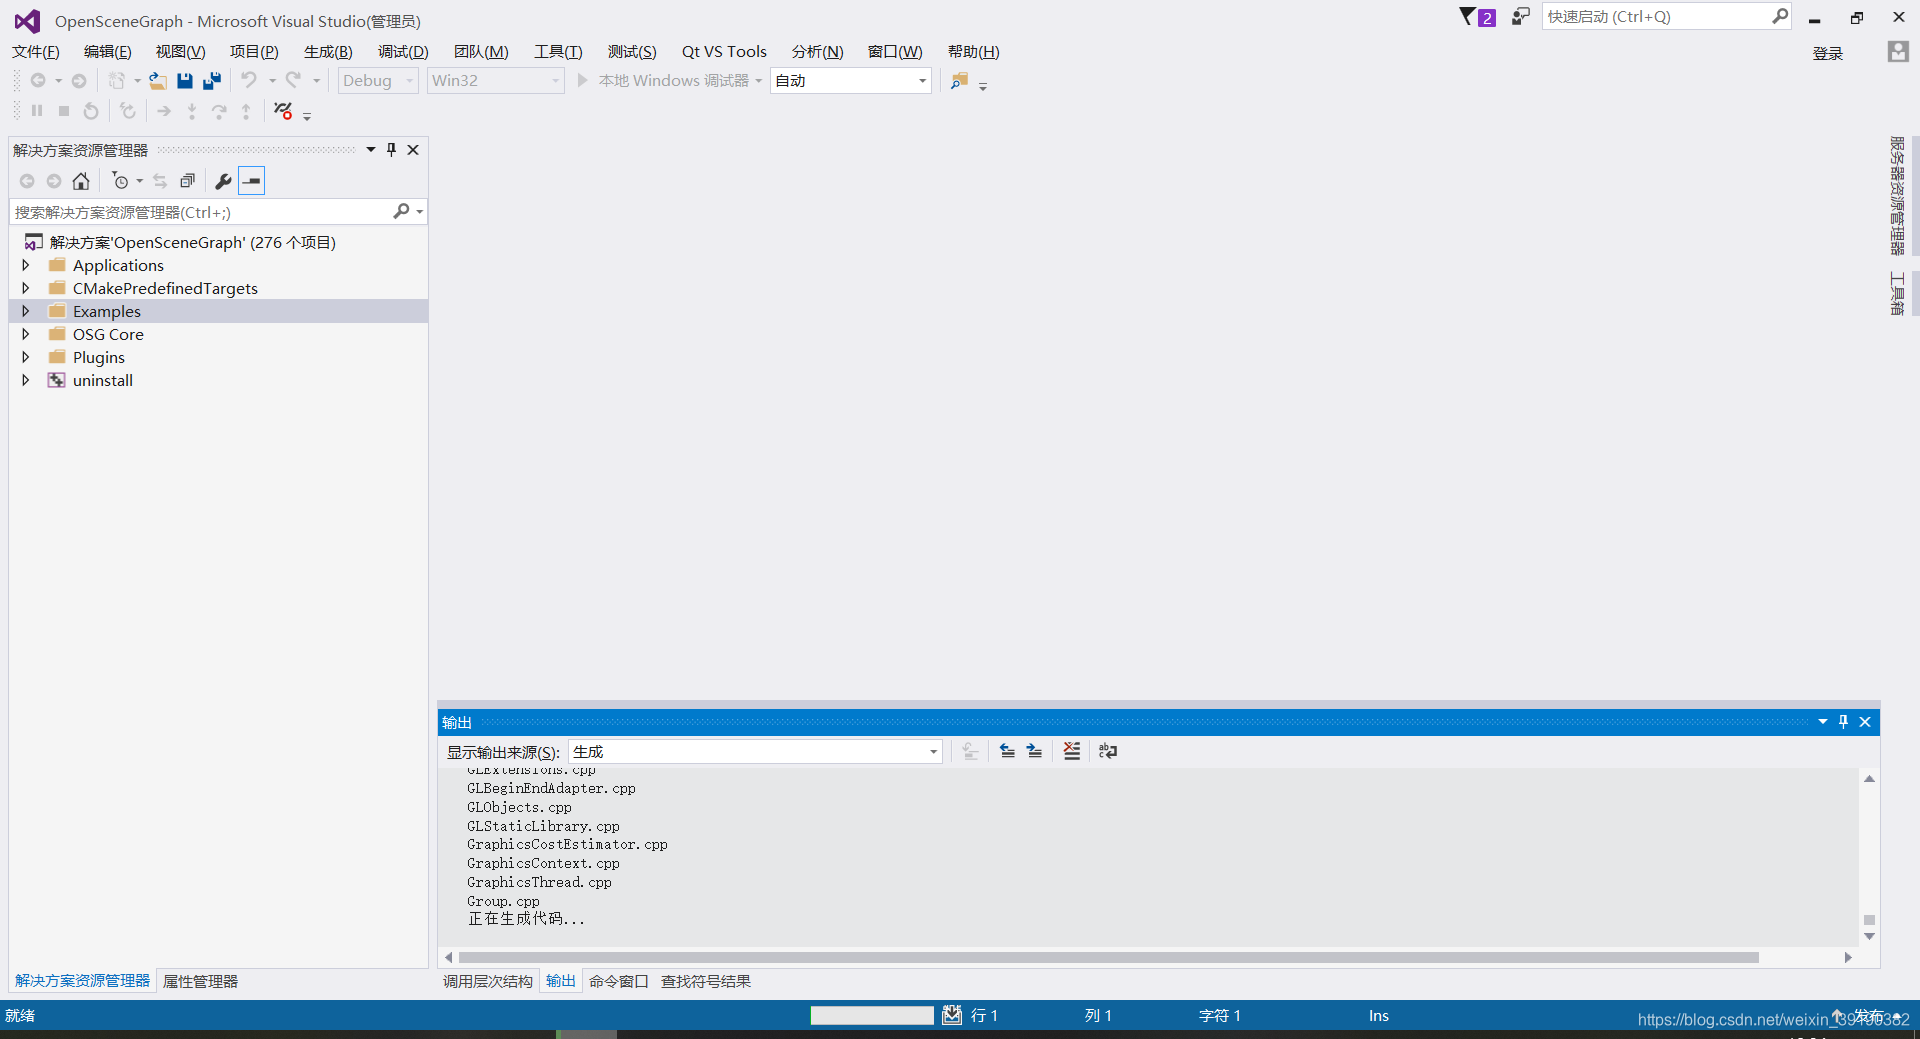The height and width of the screenshot is (1039, 1920).
Task: Click the Find in Files icon
Action: (x=959, y=81)
